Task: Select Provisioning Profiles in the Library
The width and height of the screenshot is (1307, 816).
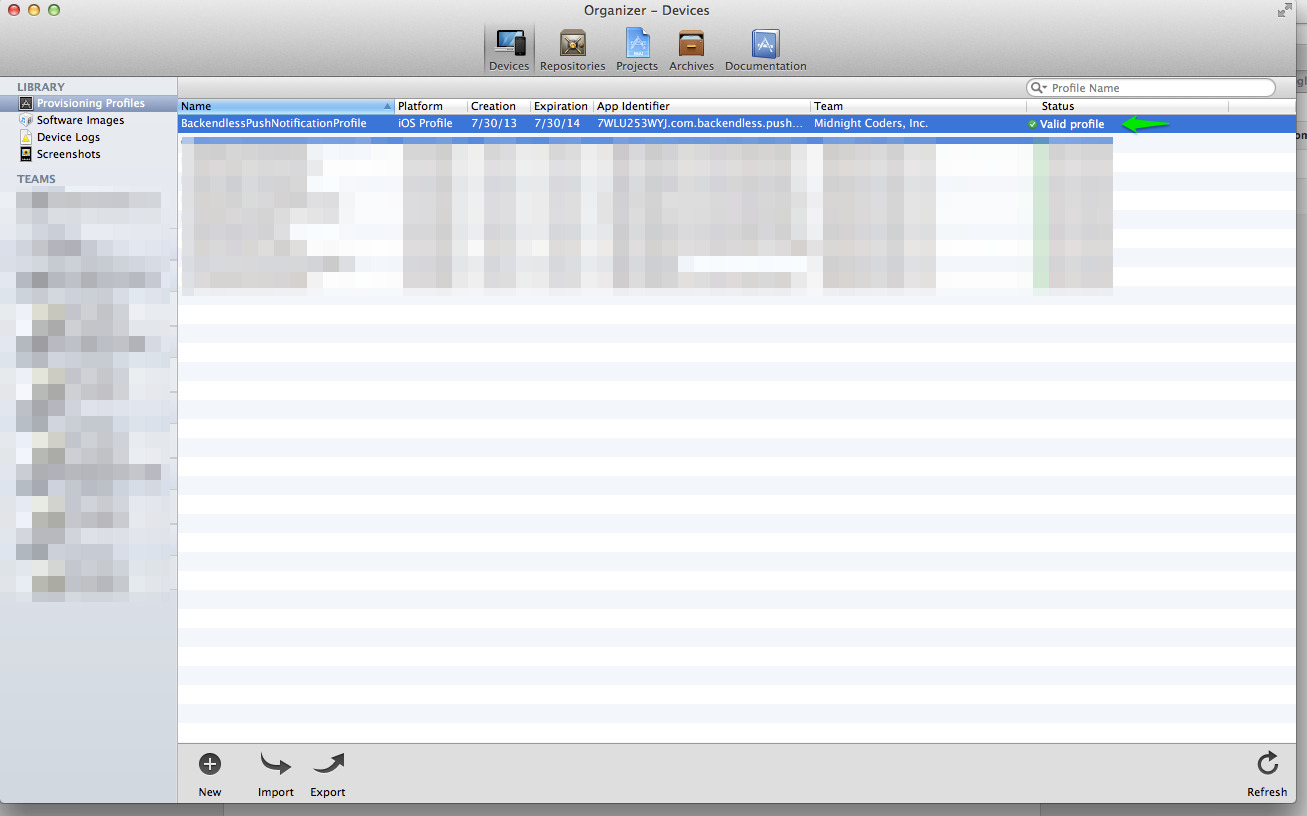Action: click(91, 103)
